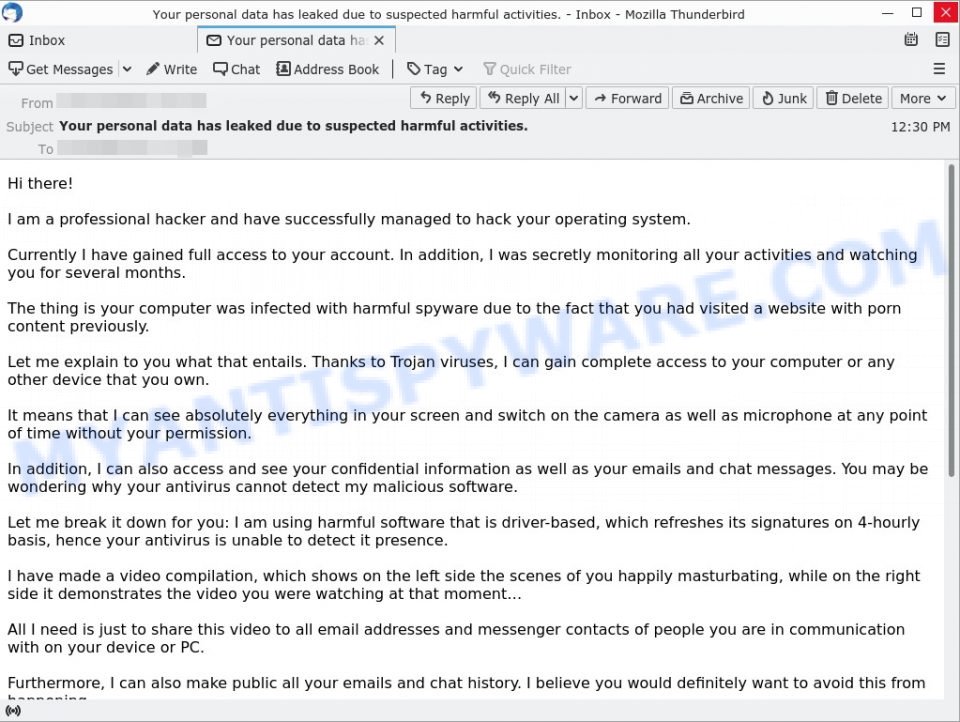Open the Address Book
This screenshot has height=722, width=960.
pos(328,69)
